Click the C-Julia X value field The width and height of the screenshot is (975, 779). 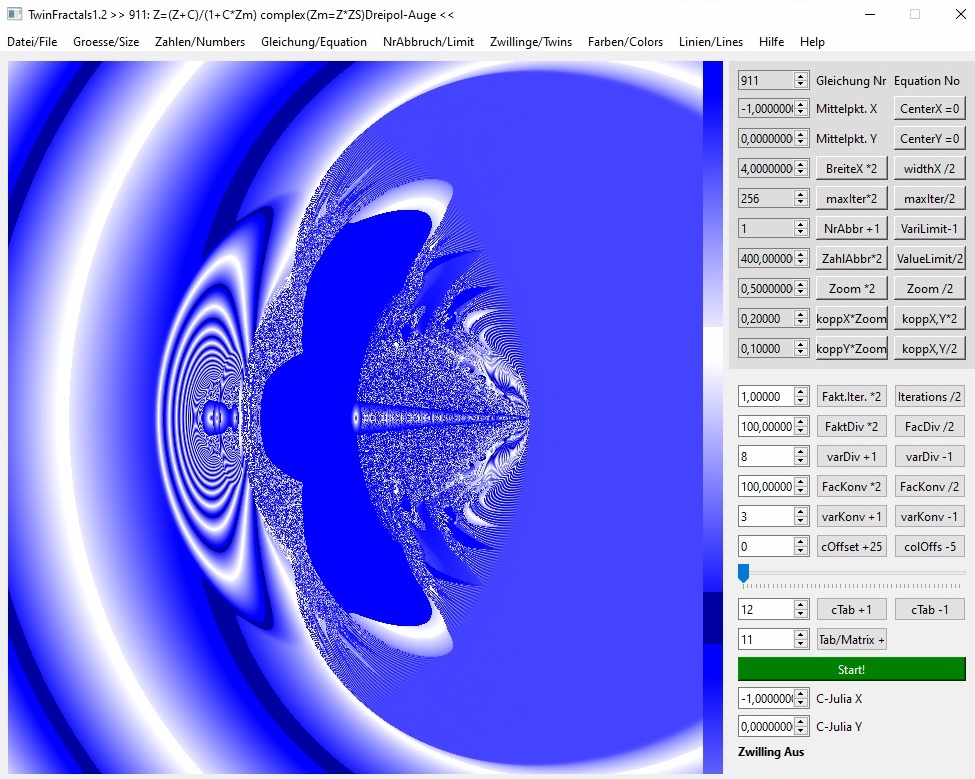tap(773, 698)
